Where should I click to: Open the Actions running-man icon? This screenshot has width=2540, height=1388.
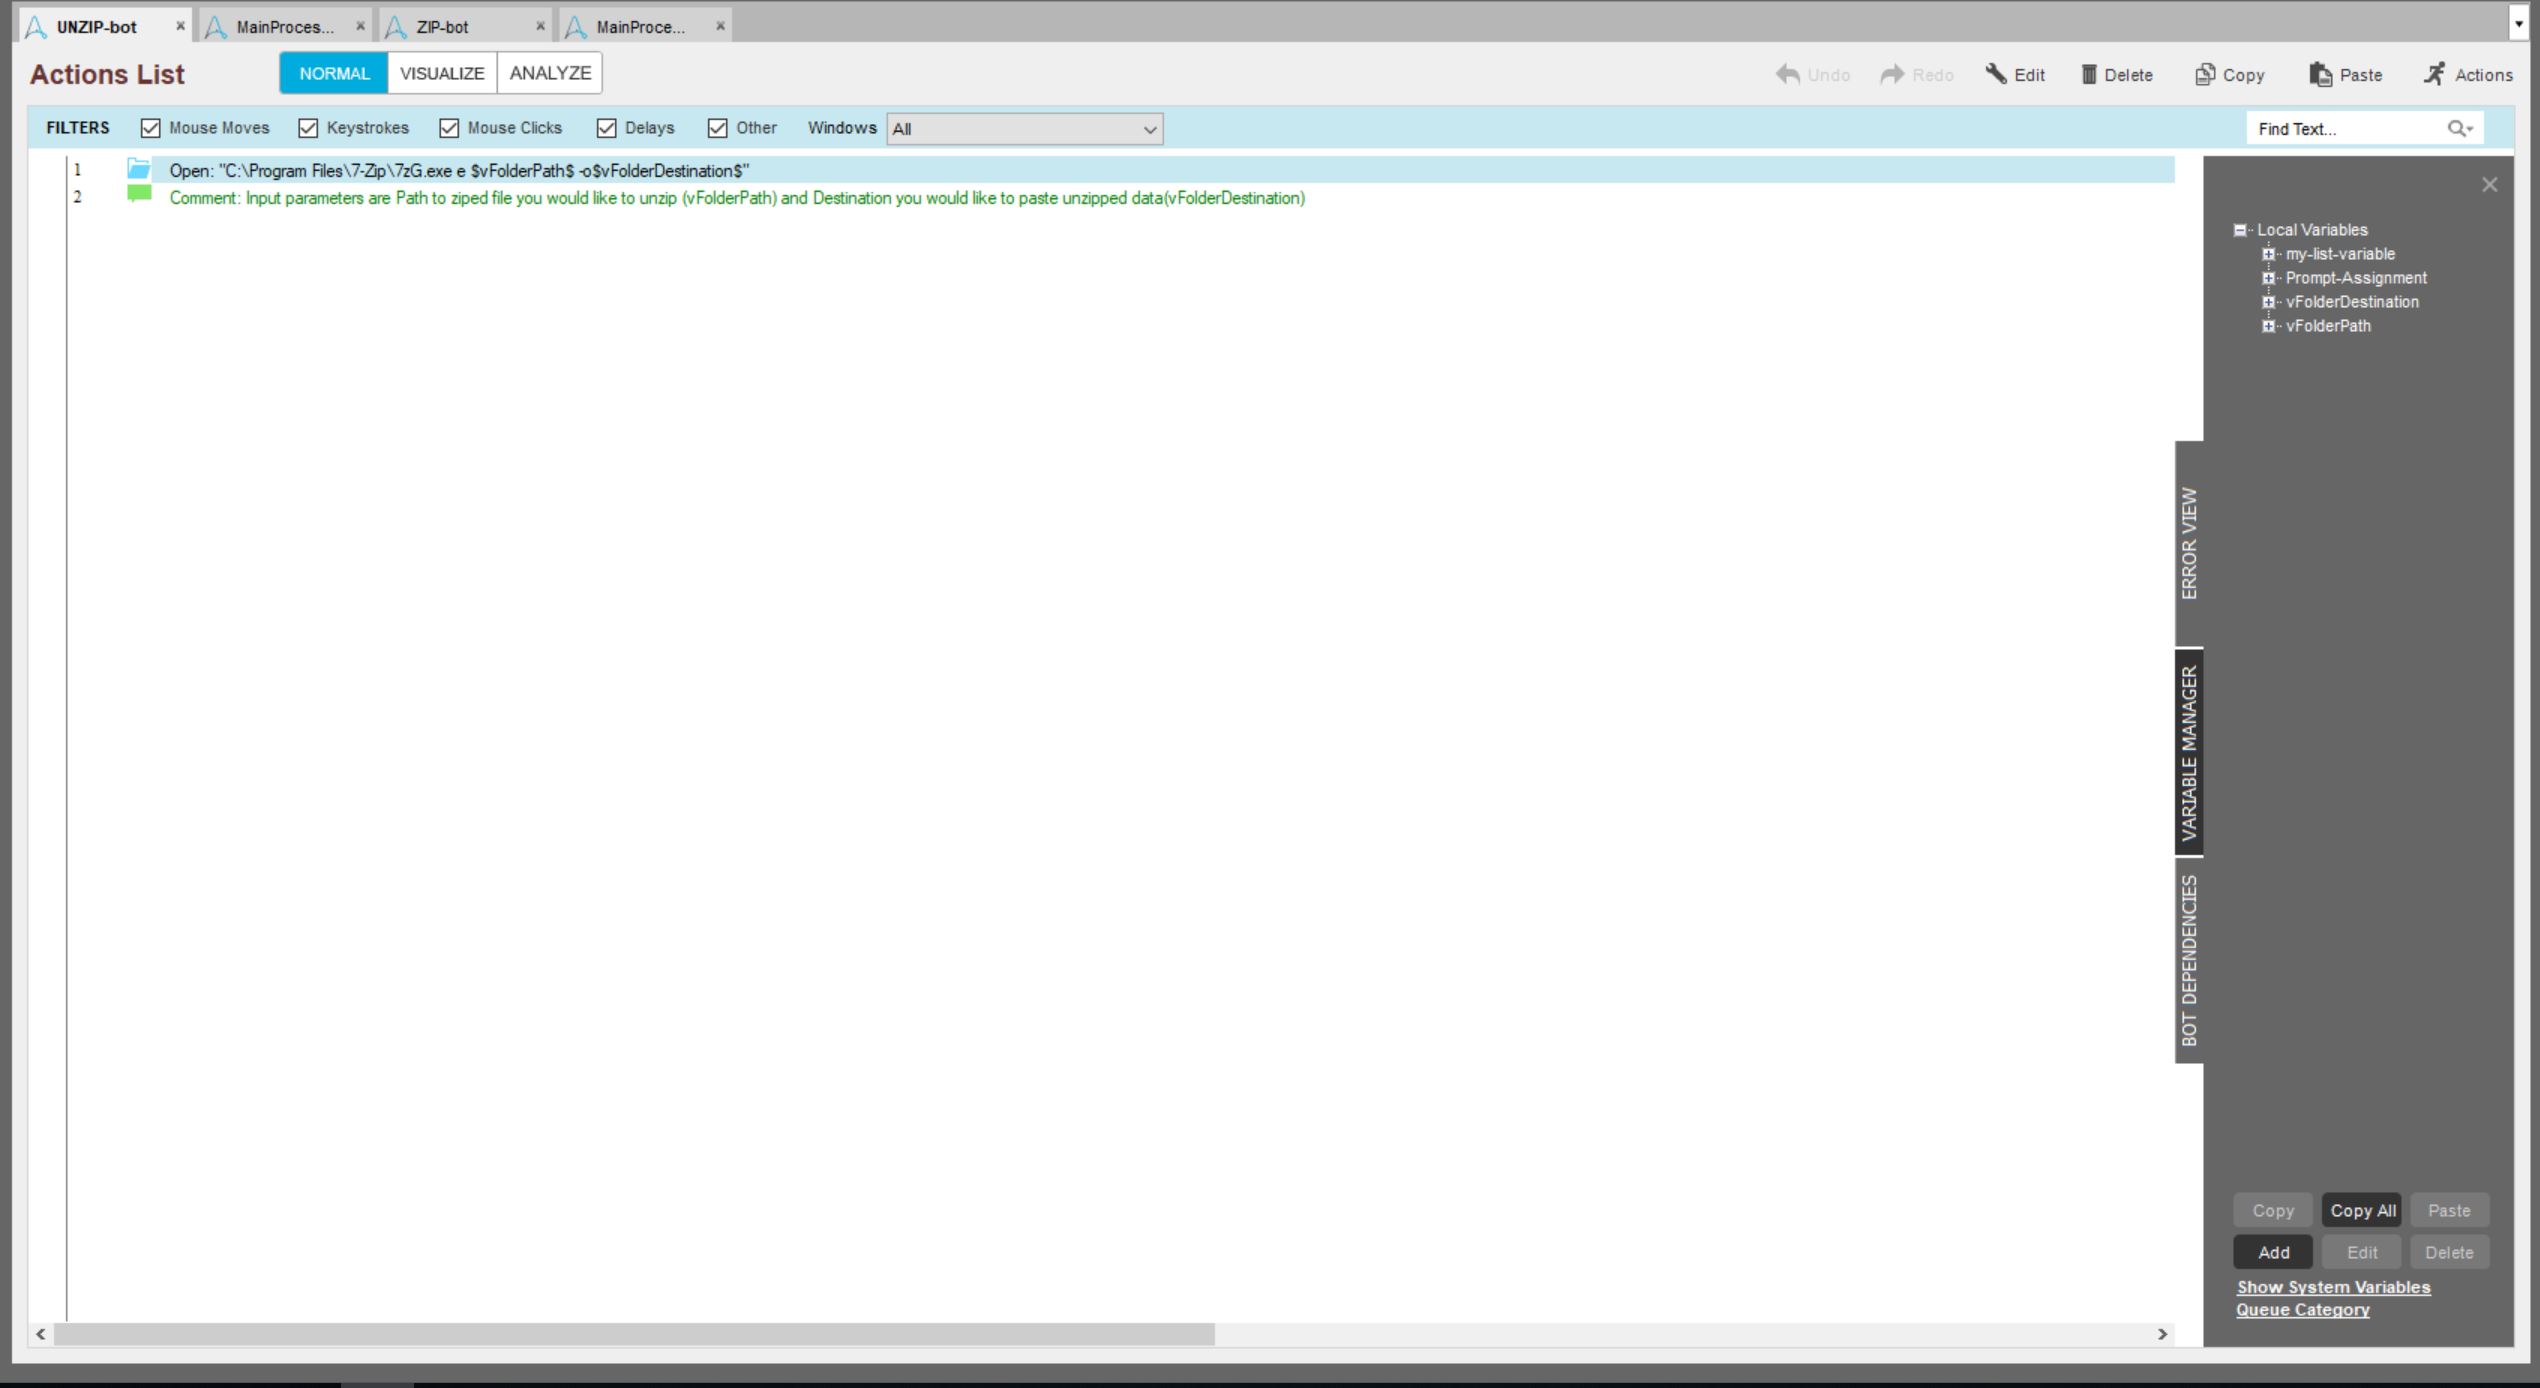tap(2435, 74)
